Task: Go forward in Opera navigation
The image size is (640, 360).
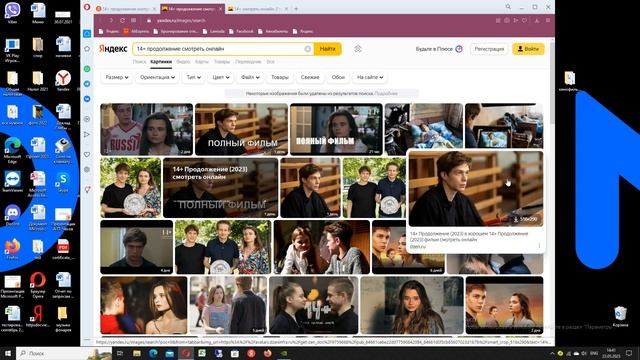Action: click(111, 20)
